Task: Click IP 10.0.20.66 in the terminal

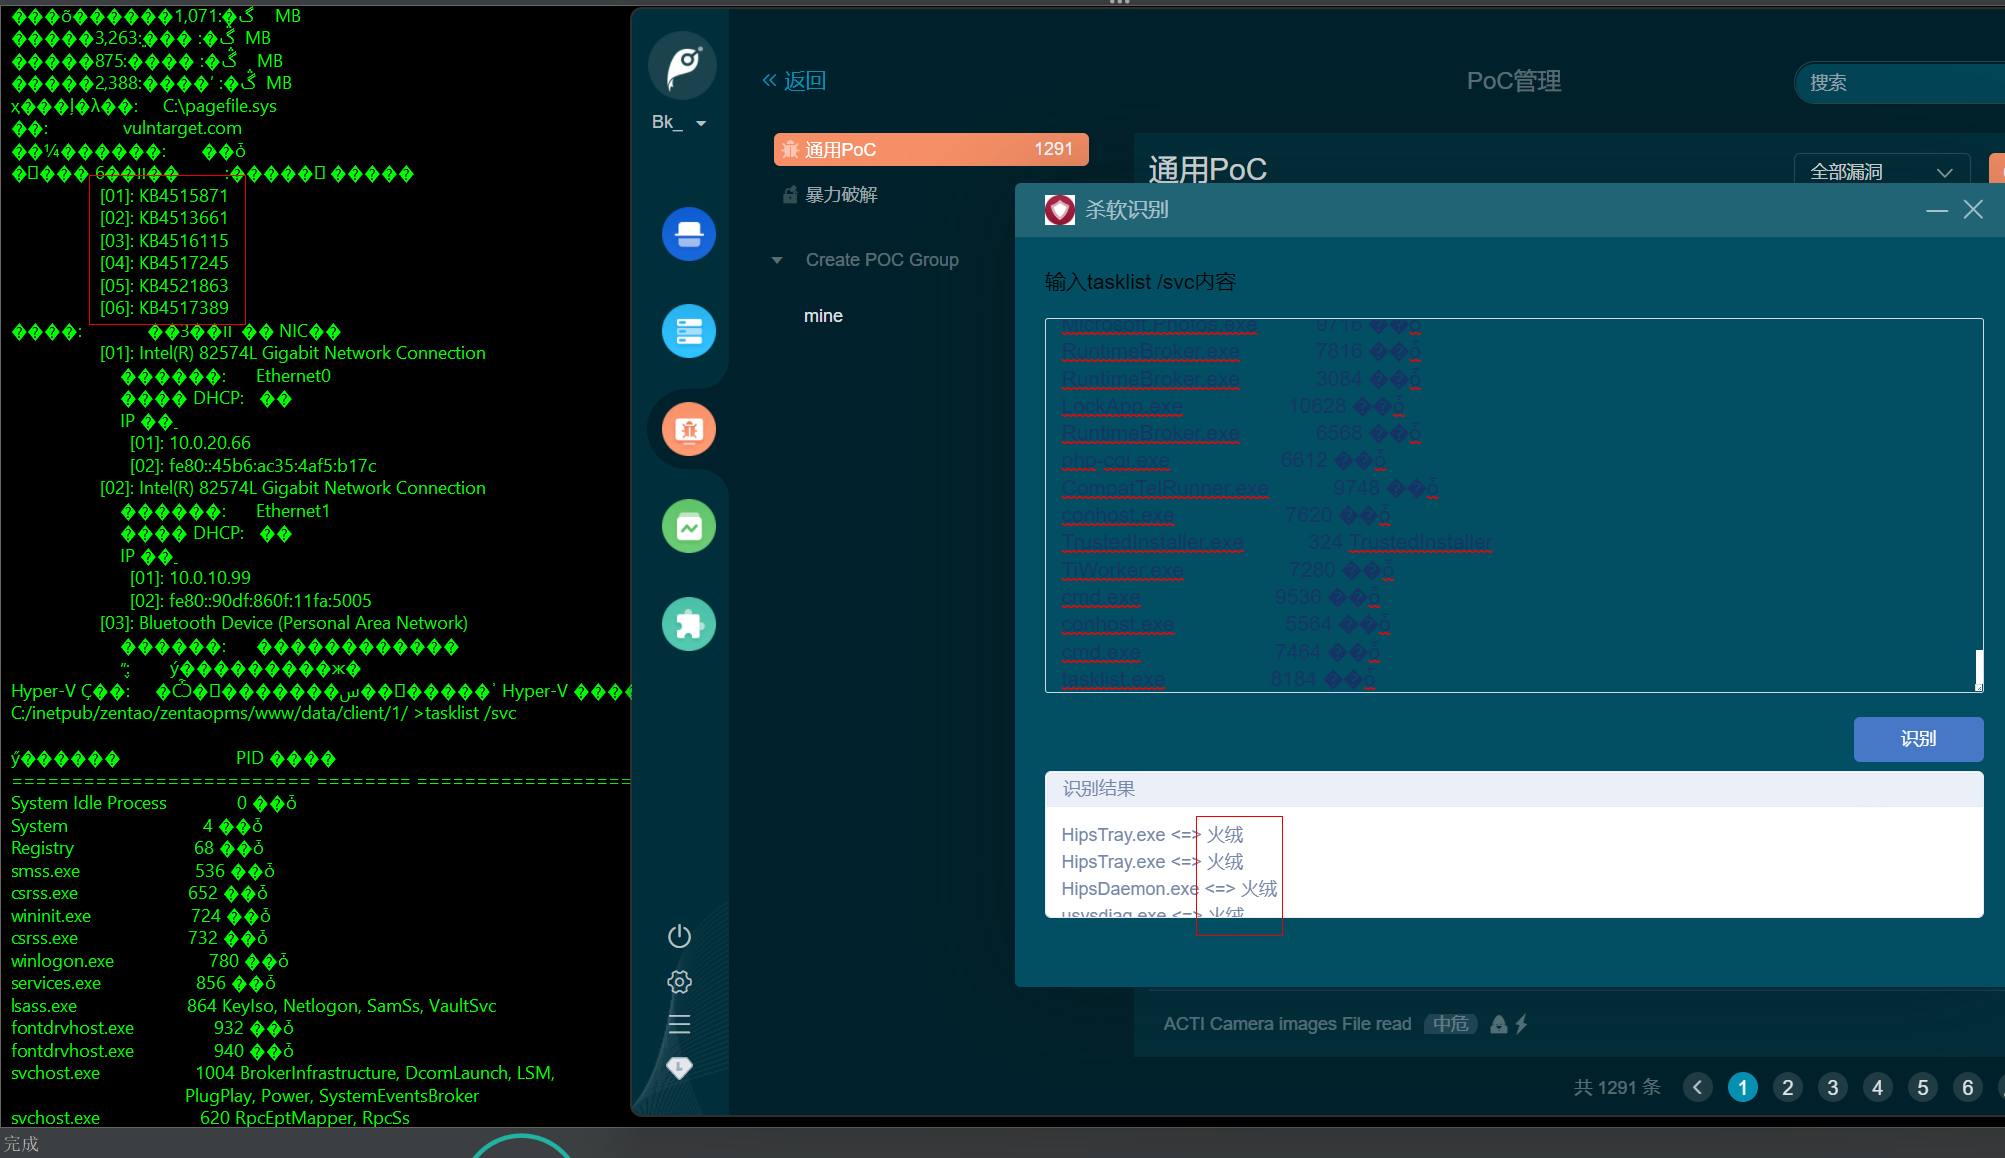Action: click(210, 443)
